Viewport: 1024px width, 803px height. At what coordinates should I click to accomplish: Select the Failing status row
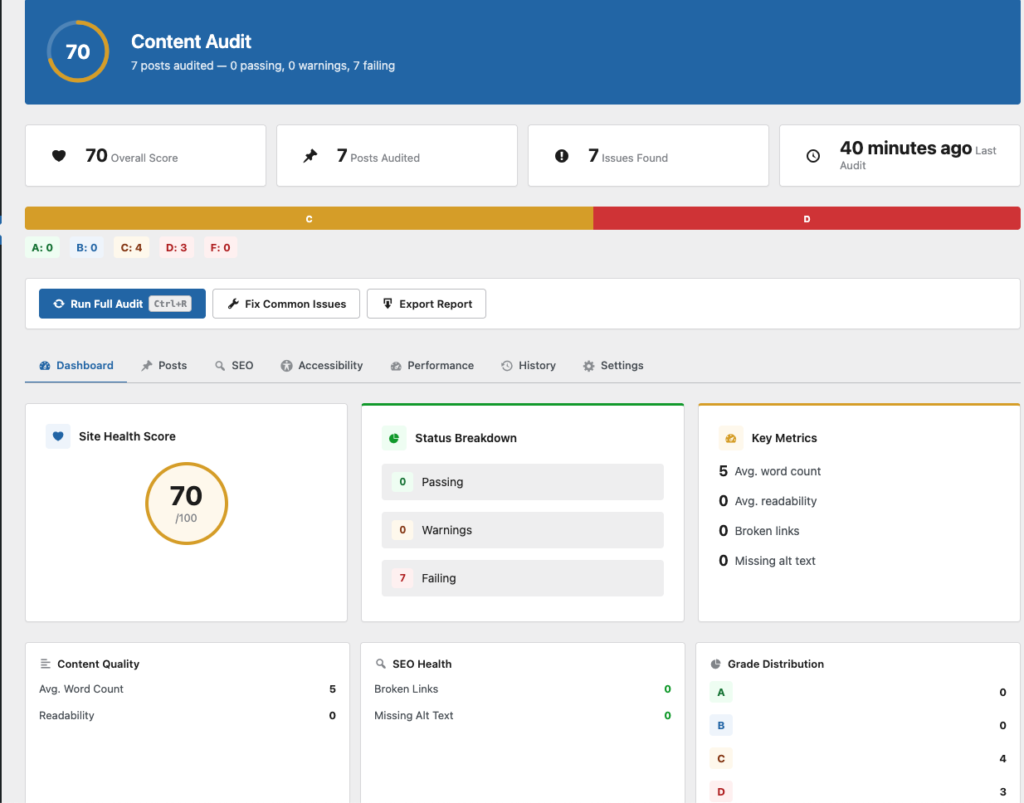pos(522,578)
